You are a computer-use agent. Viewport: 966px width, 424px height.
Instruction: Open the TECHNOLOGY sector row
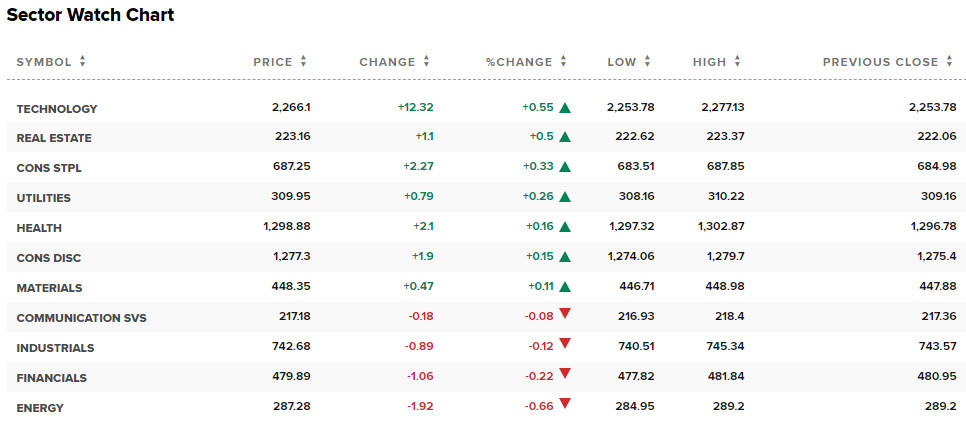tap(57, 109)
